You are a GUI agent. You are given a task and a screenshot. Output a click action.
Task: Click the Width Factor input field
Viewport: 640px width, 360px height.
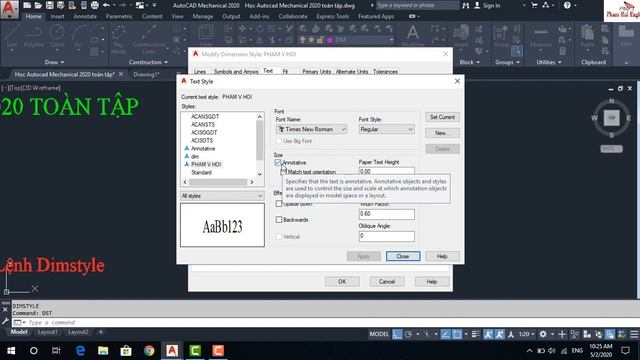coord(387,214)
